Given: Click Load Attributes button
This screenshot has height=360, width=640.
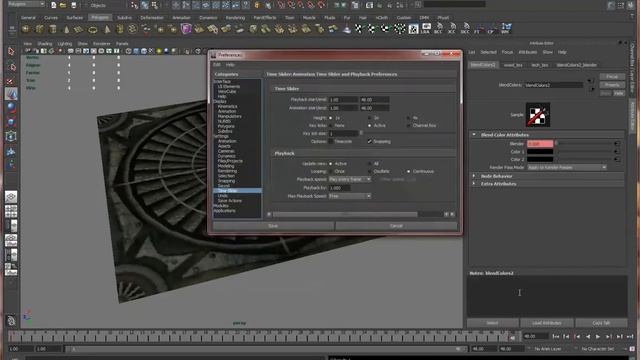Looking at the screenshot, I should tap(547, 323).
